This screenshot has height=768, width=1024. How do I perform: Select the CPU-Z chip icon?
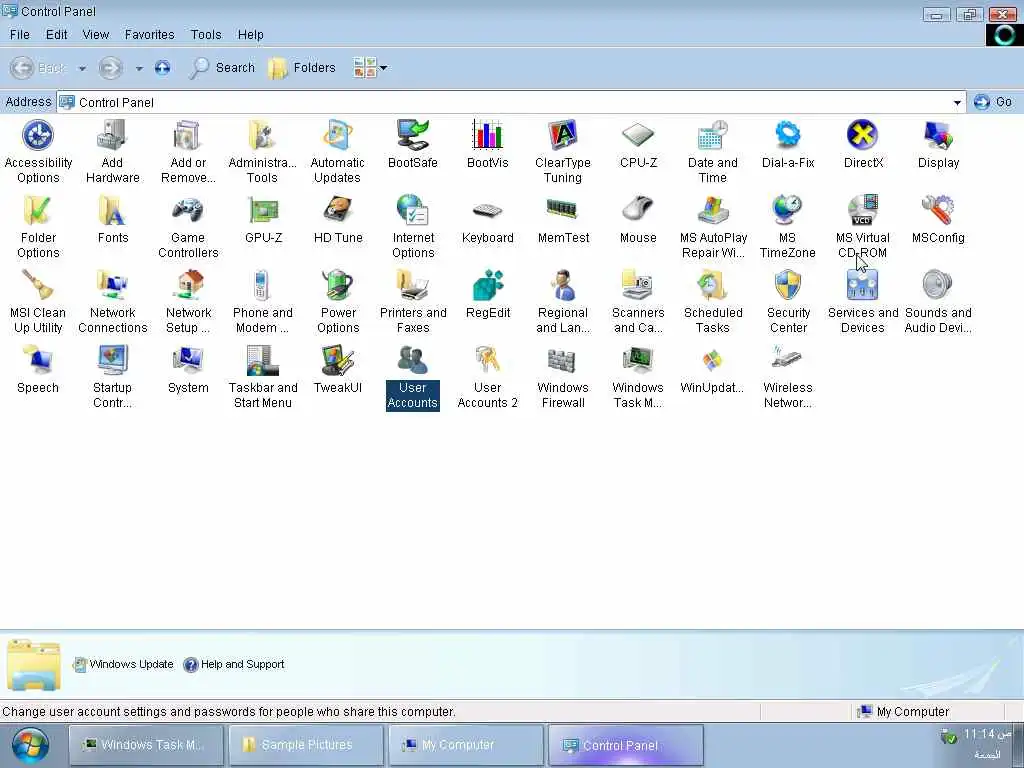click(638, 135)
